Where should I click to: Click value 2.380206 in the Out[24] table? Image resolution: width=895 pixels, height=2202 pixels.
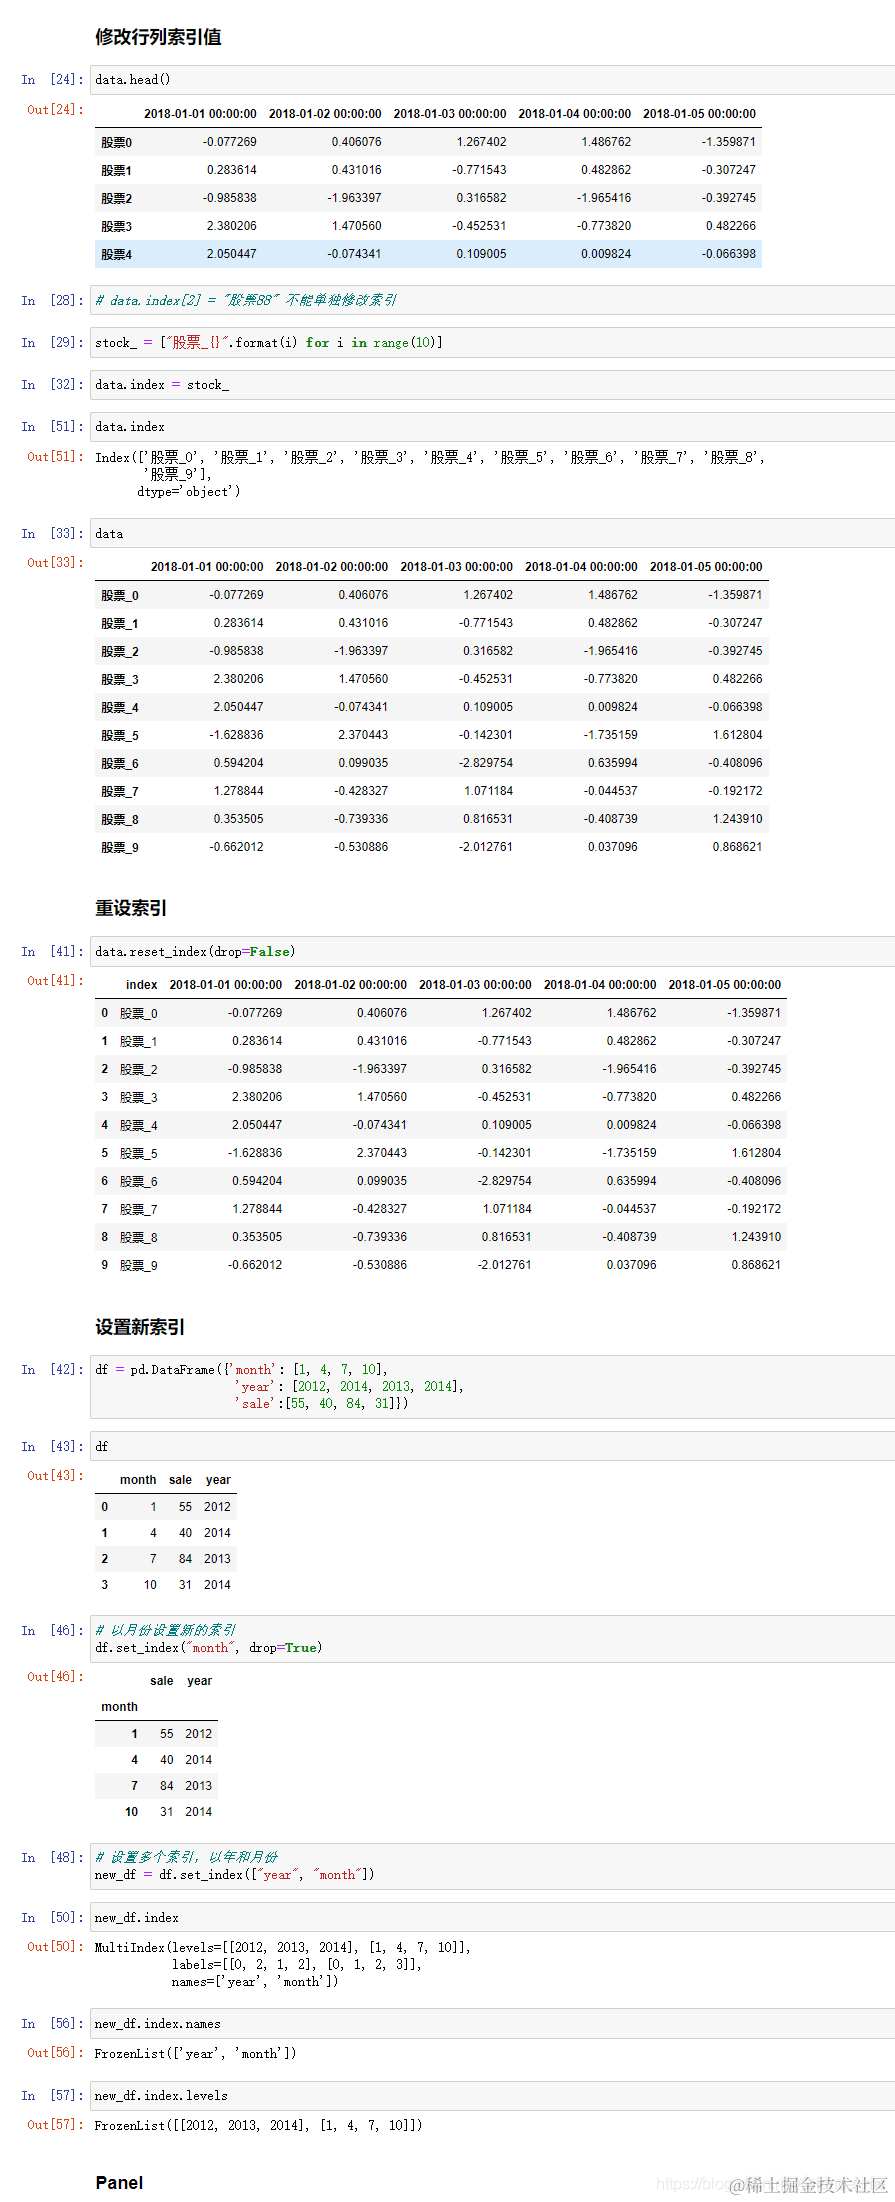(x=231, y=226)
